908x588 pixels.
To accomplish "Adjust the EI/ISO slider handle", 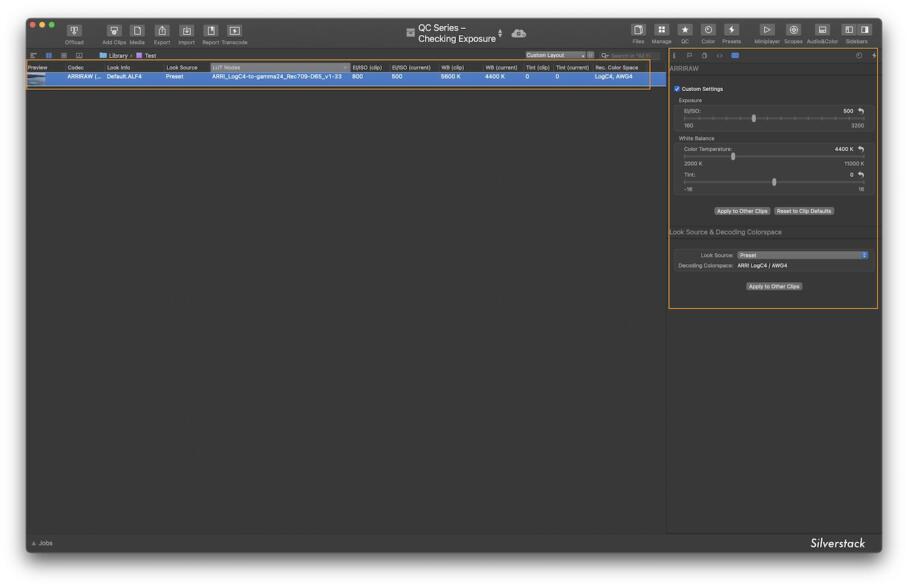I will pos(753,118).
